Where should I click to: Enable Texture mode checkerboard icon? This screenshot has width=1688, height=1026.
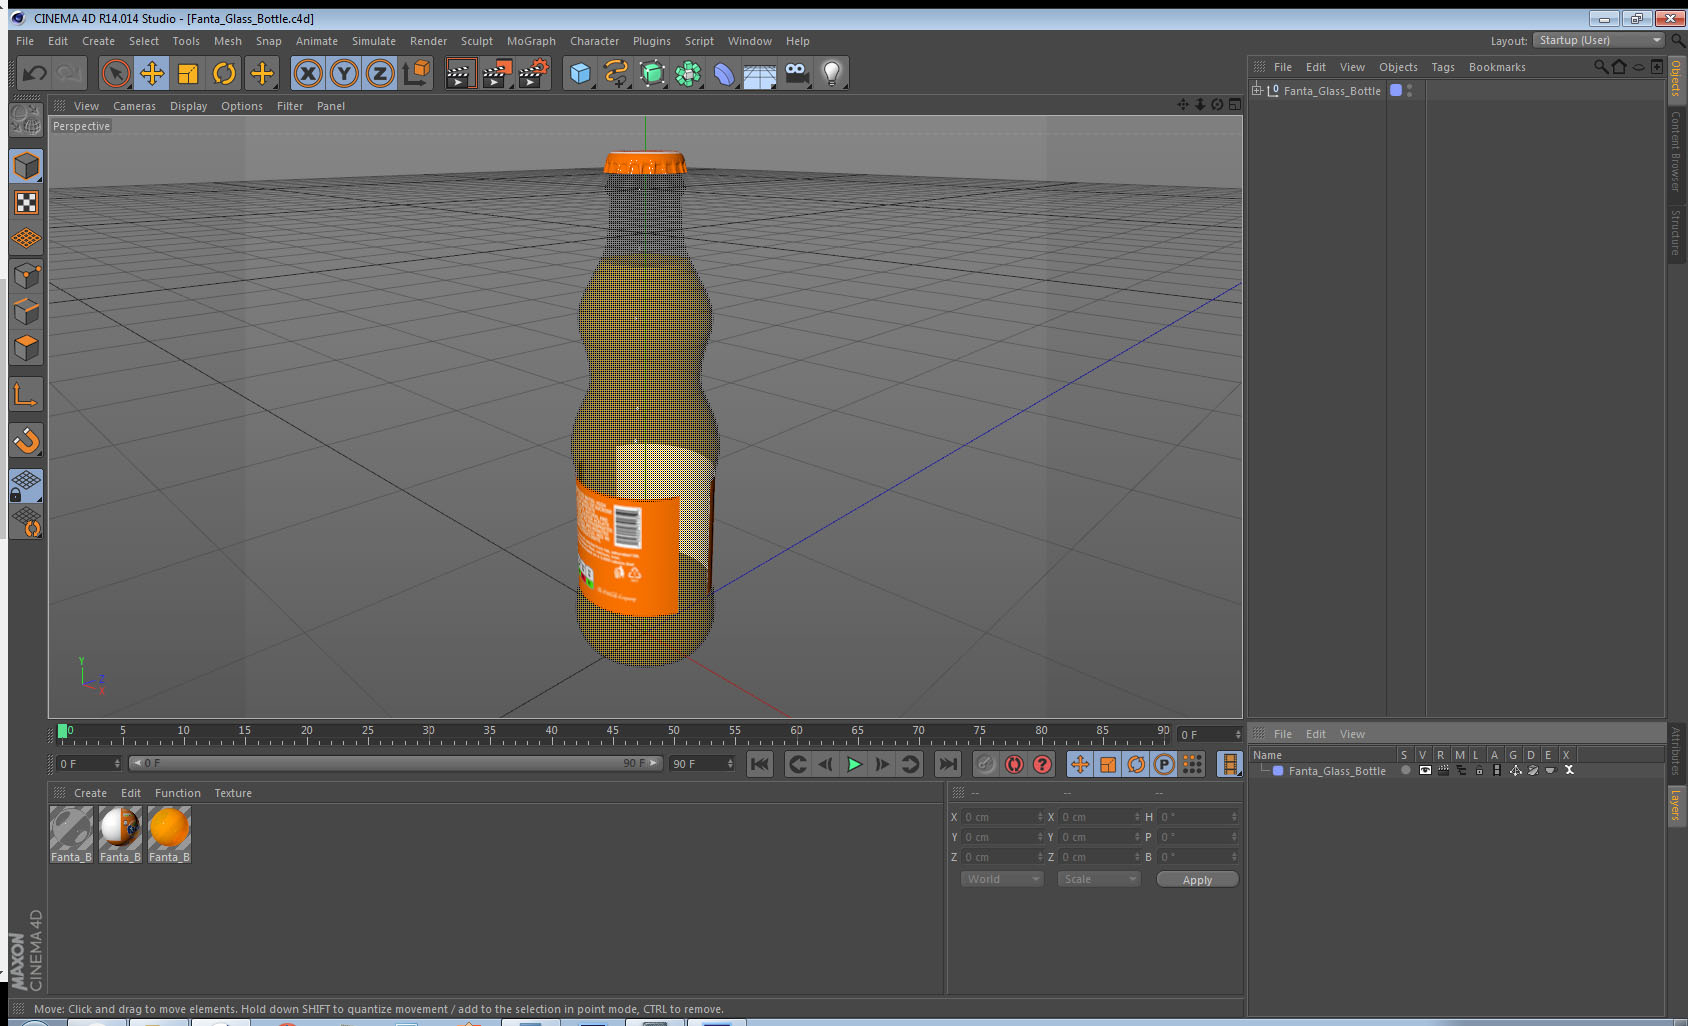coord(26,203)
